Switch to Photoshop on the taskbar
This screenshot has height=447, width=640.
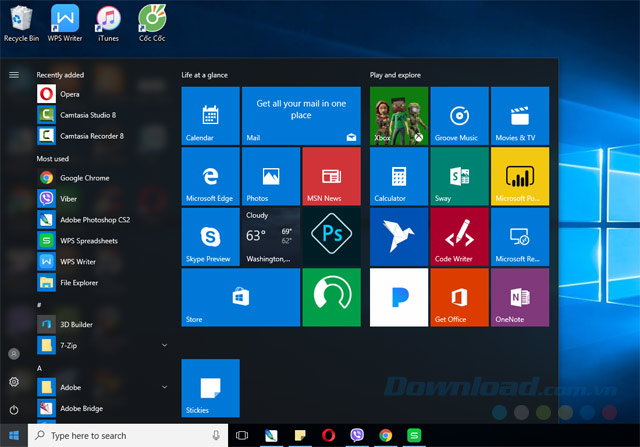click(271, 436)
